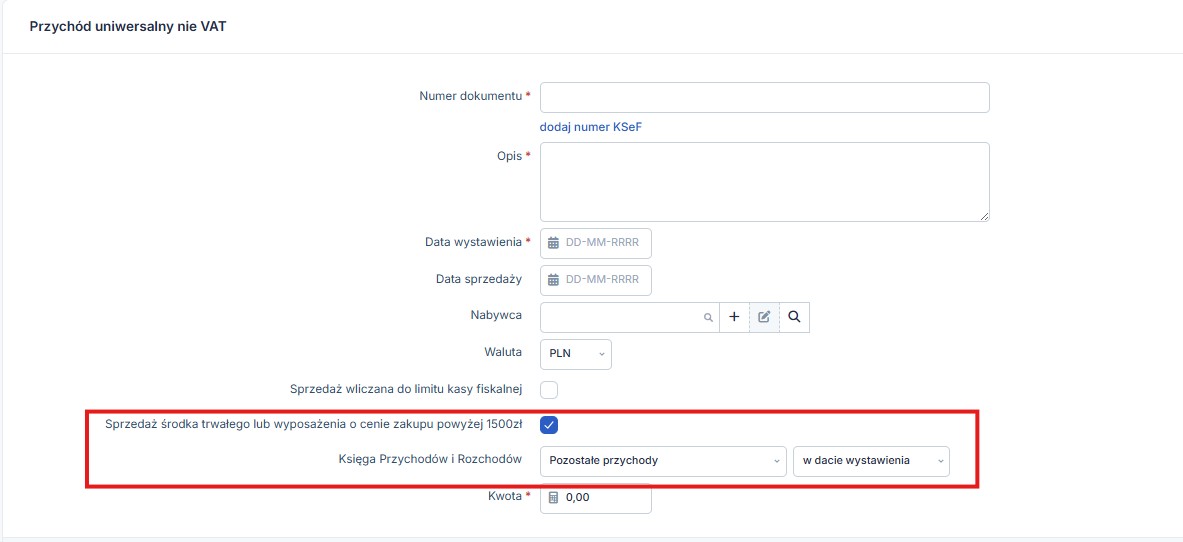Focus the Numer dokumentu input field

[764, 98]
